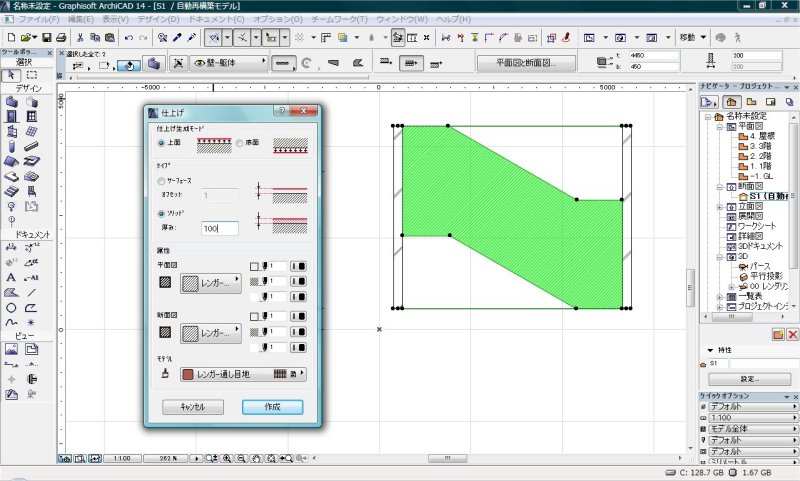The width and height of the screenshot is (800, 481).
Task: Expand the 立面図 tree node
Action: pos(720,206)
